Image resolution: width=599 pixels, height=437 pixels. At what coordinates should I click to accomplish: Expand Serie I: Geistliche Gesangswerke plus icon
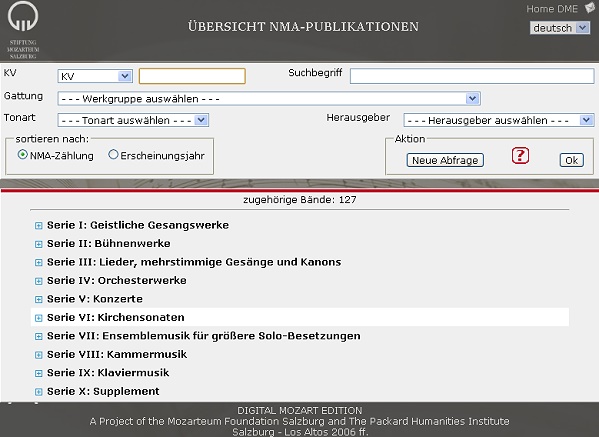click(x=39, y=226)
